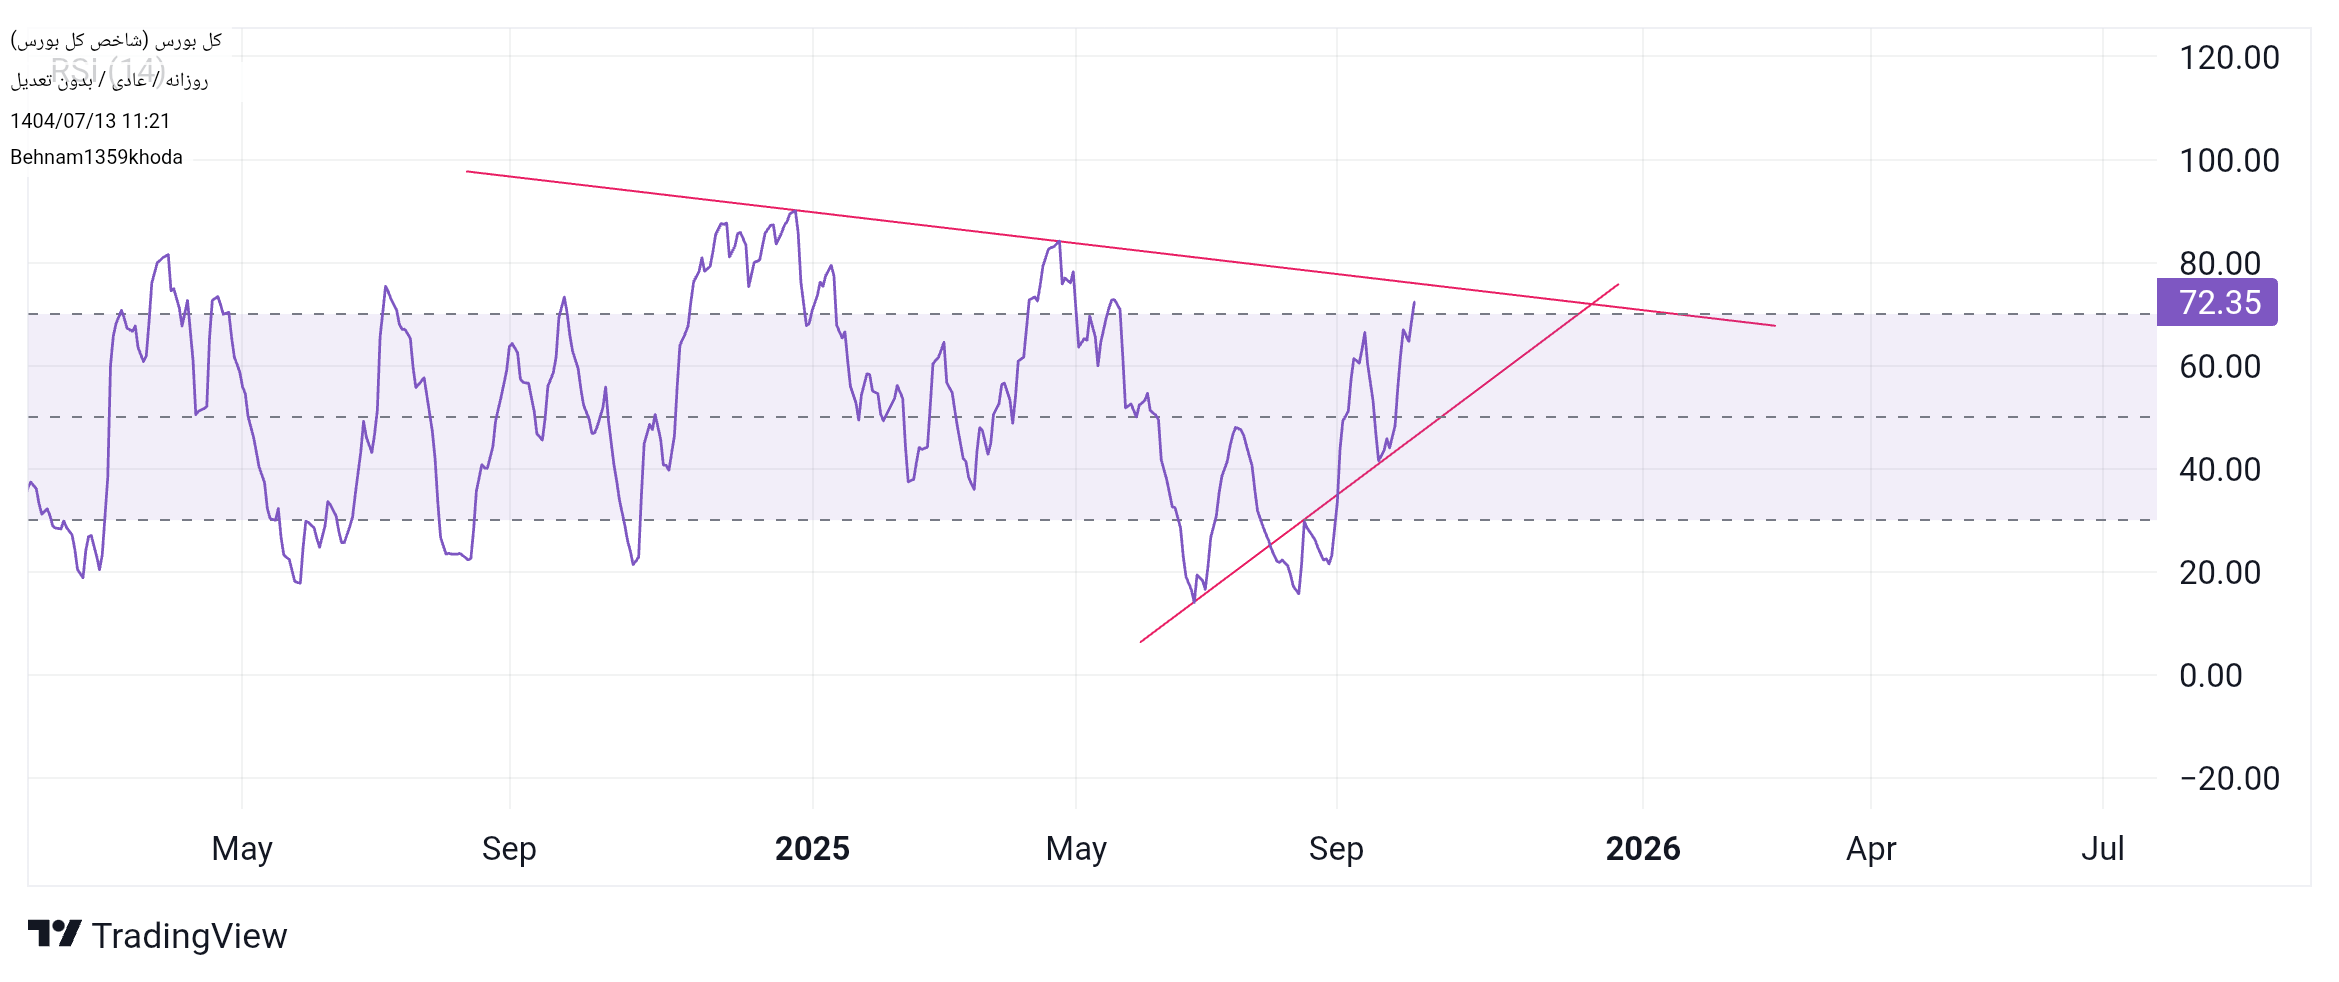
Task: Click the TradingView wordmark text
Action: (189, 936)
